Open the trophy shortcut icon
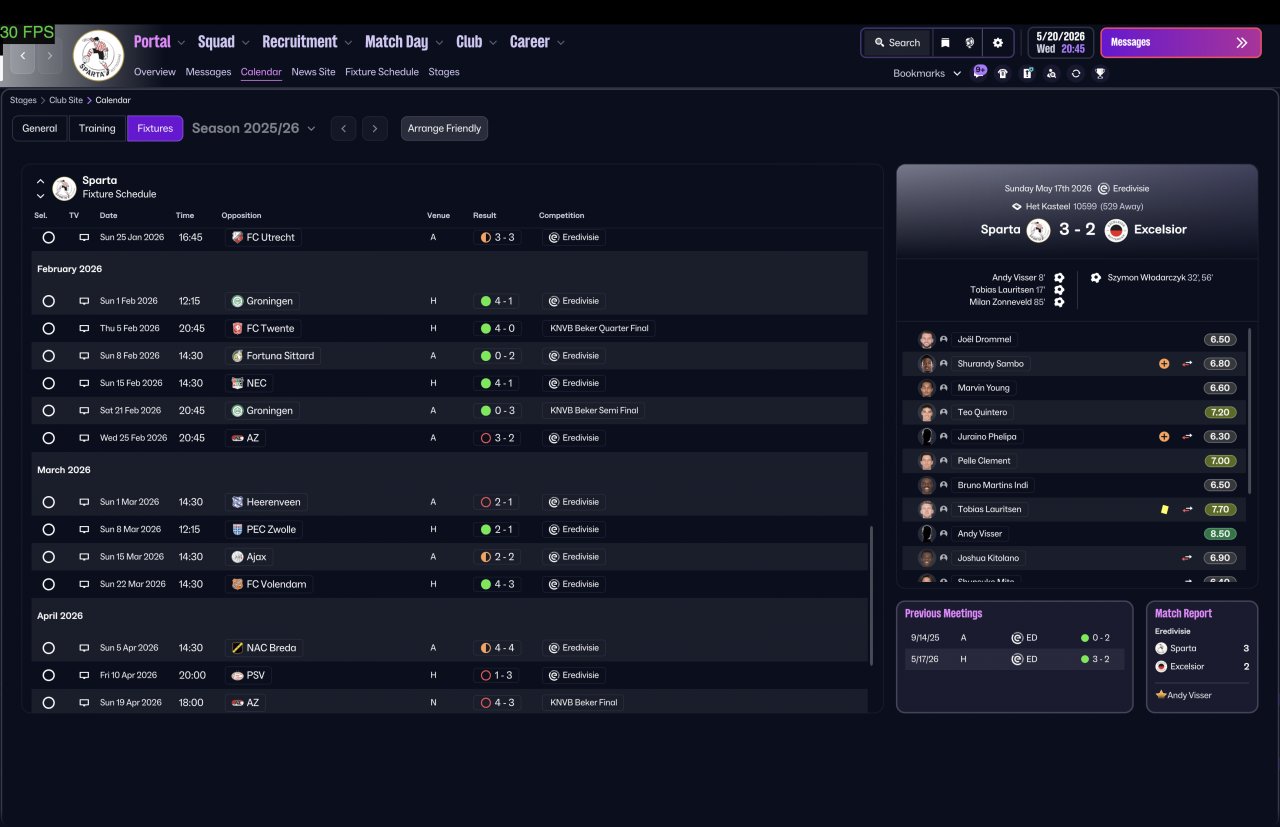Viewport: 1280px width, 827px height. pos(1100,73)
